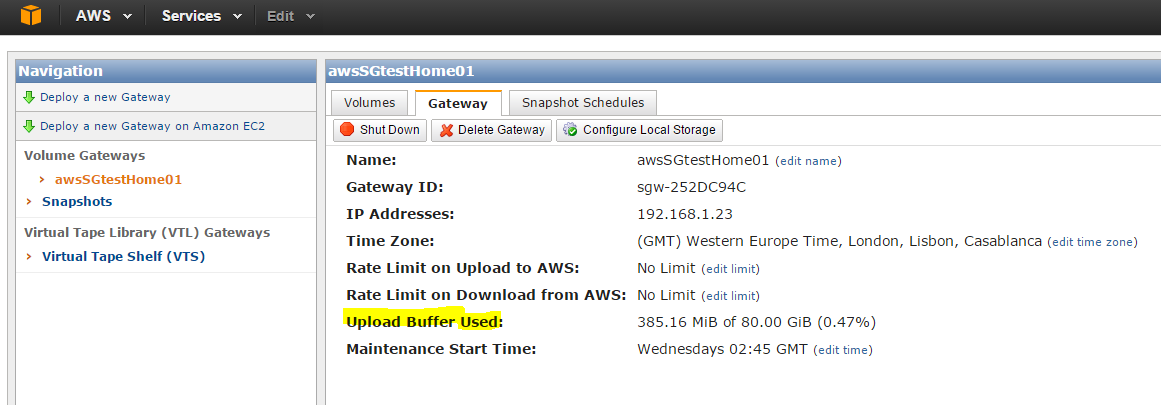Expand the Snapshots tree arrow
Viewport: 1161px width, 405px height.
(x=29, y=201)
